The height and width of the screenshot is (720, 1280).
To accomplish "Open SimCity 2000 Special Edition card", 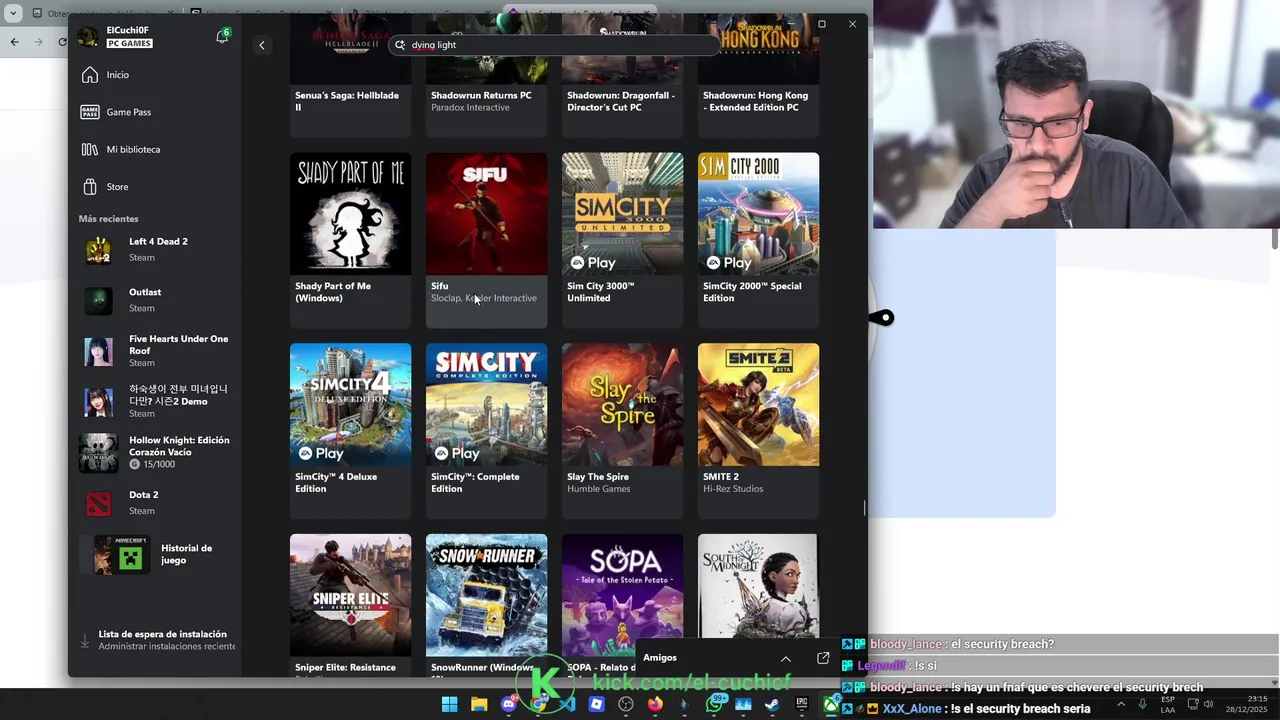I will point(758,239).
